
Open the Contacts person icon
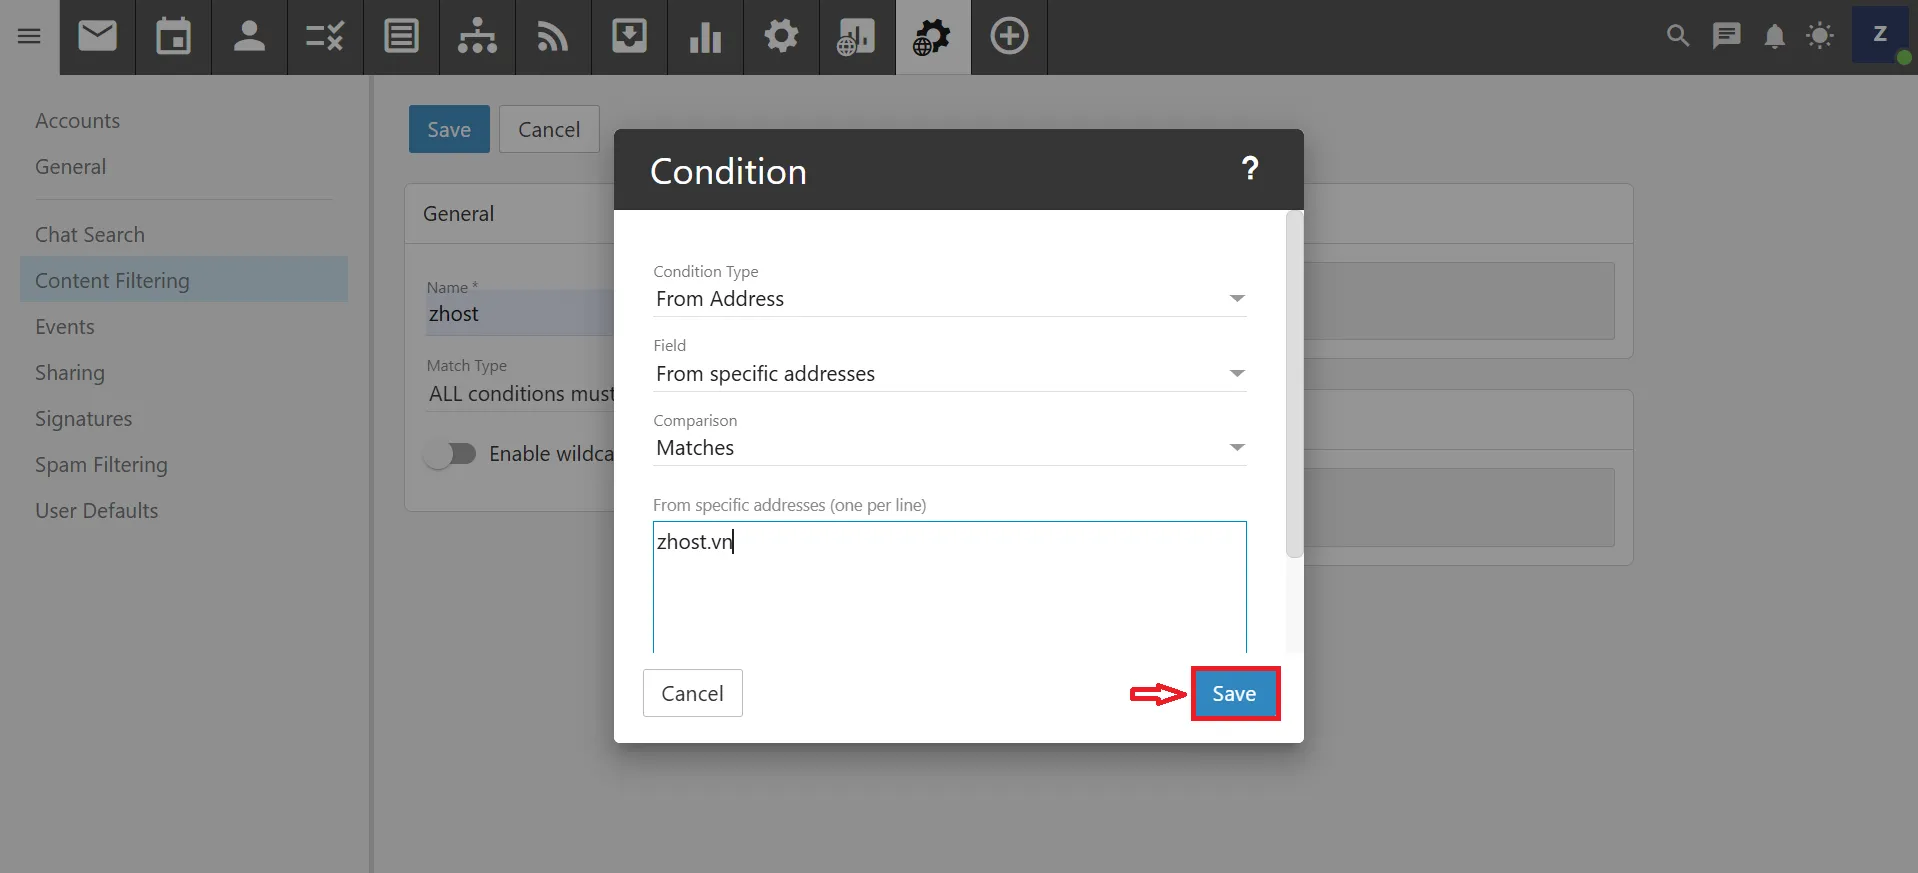pos(249,37)
